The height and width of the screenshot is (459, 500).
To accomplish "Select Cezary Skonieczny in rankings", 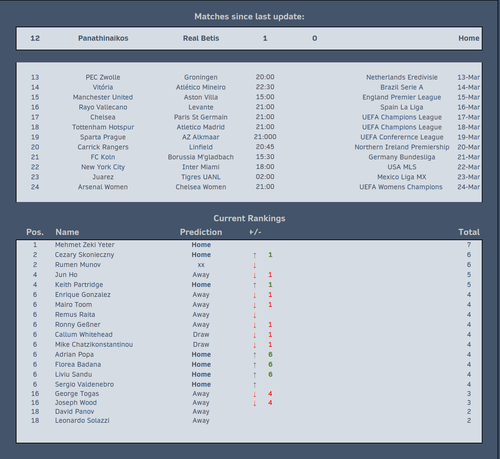I will 84,255.
